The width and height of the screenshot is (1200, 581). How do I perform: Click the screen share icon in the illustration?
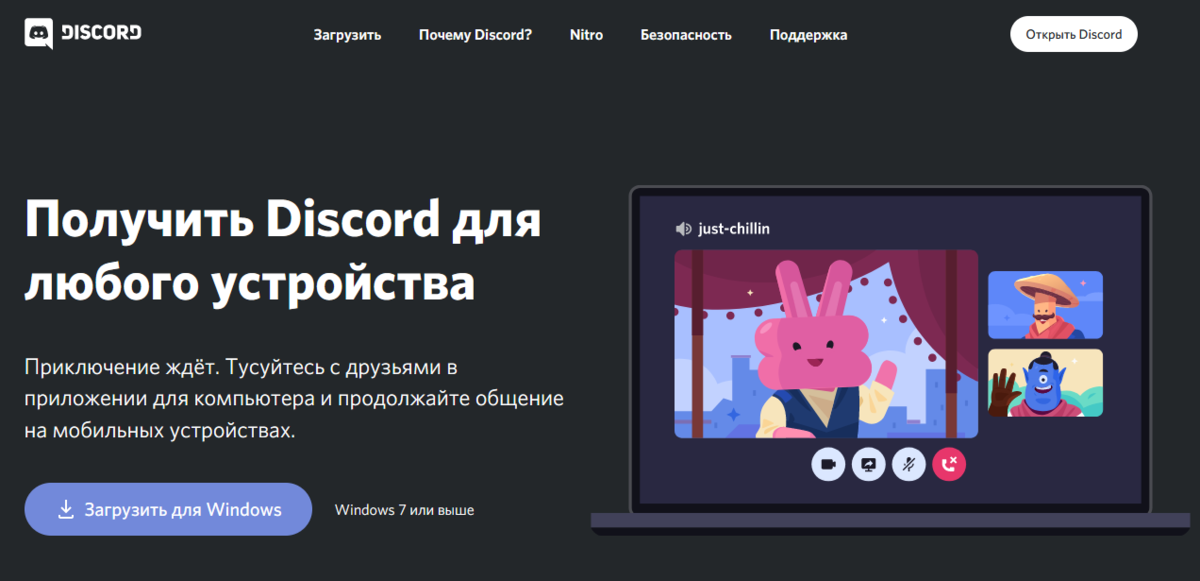click(x=868, y=464)
